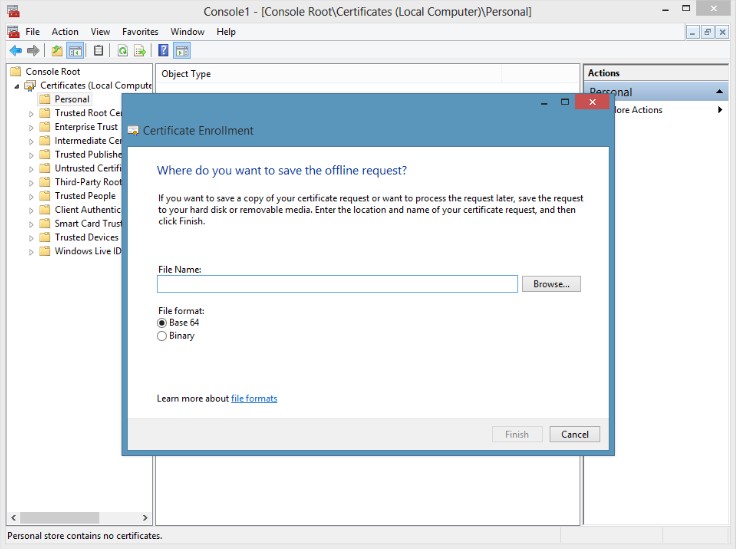Collapse Certificates (Local Computer) tree node

17,86
